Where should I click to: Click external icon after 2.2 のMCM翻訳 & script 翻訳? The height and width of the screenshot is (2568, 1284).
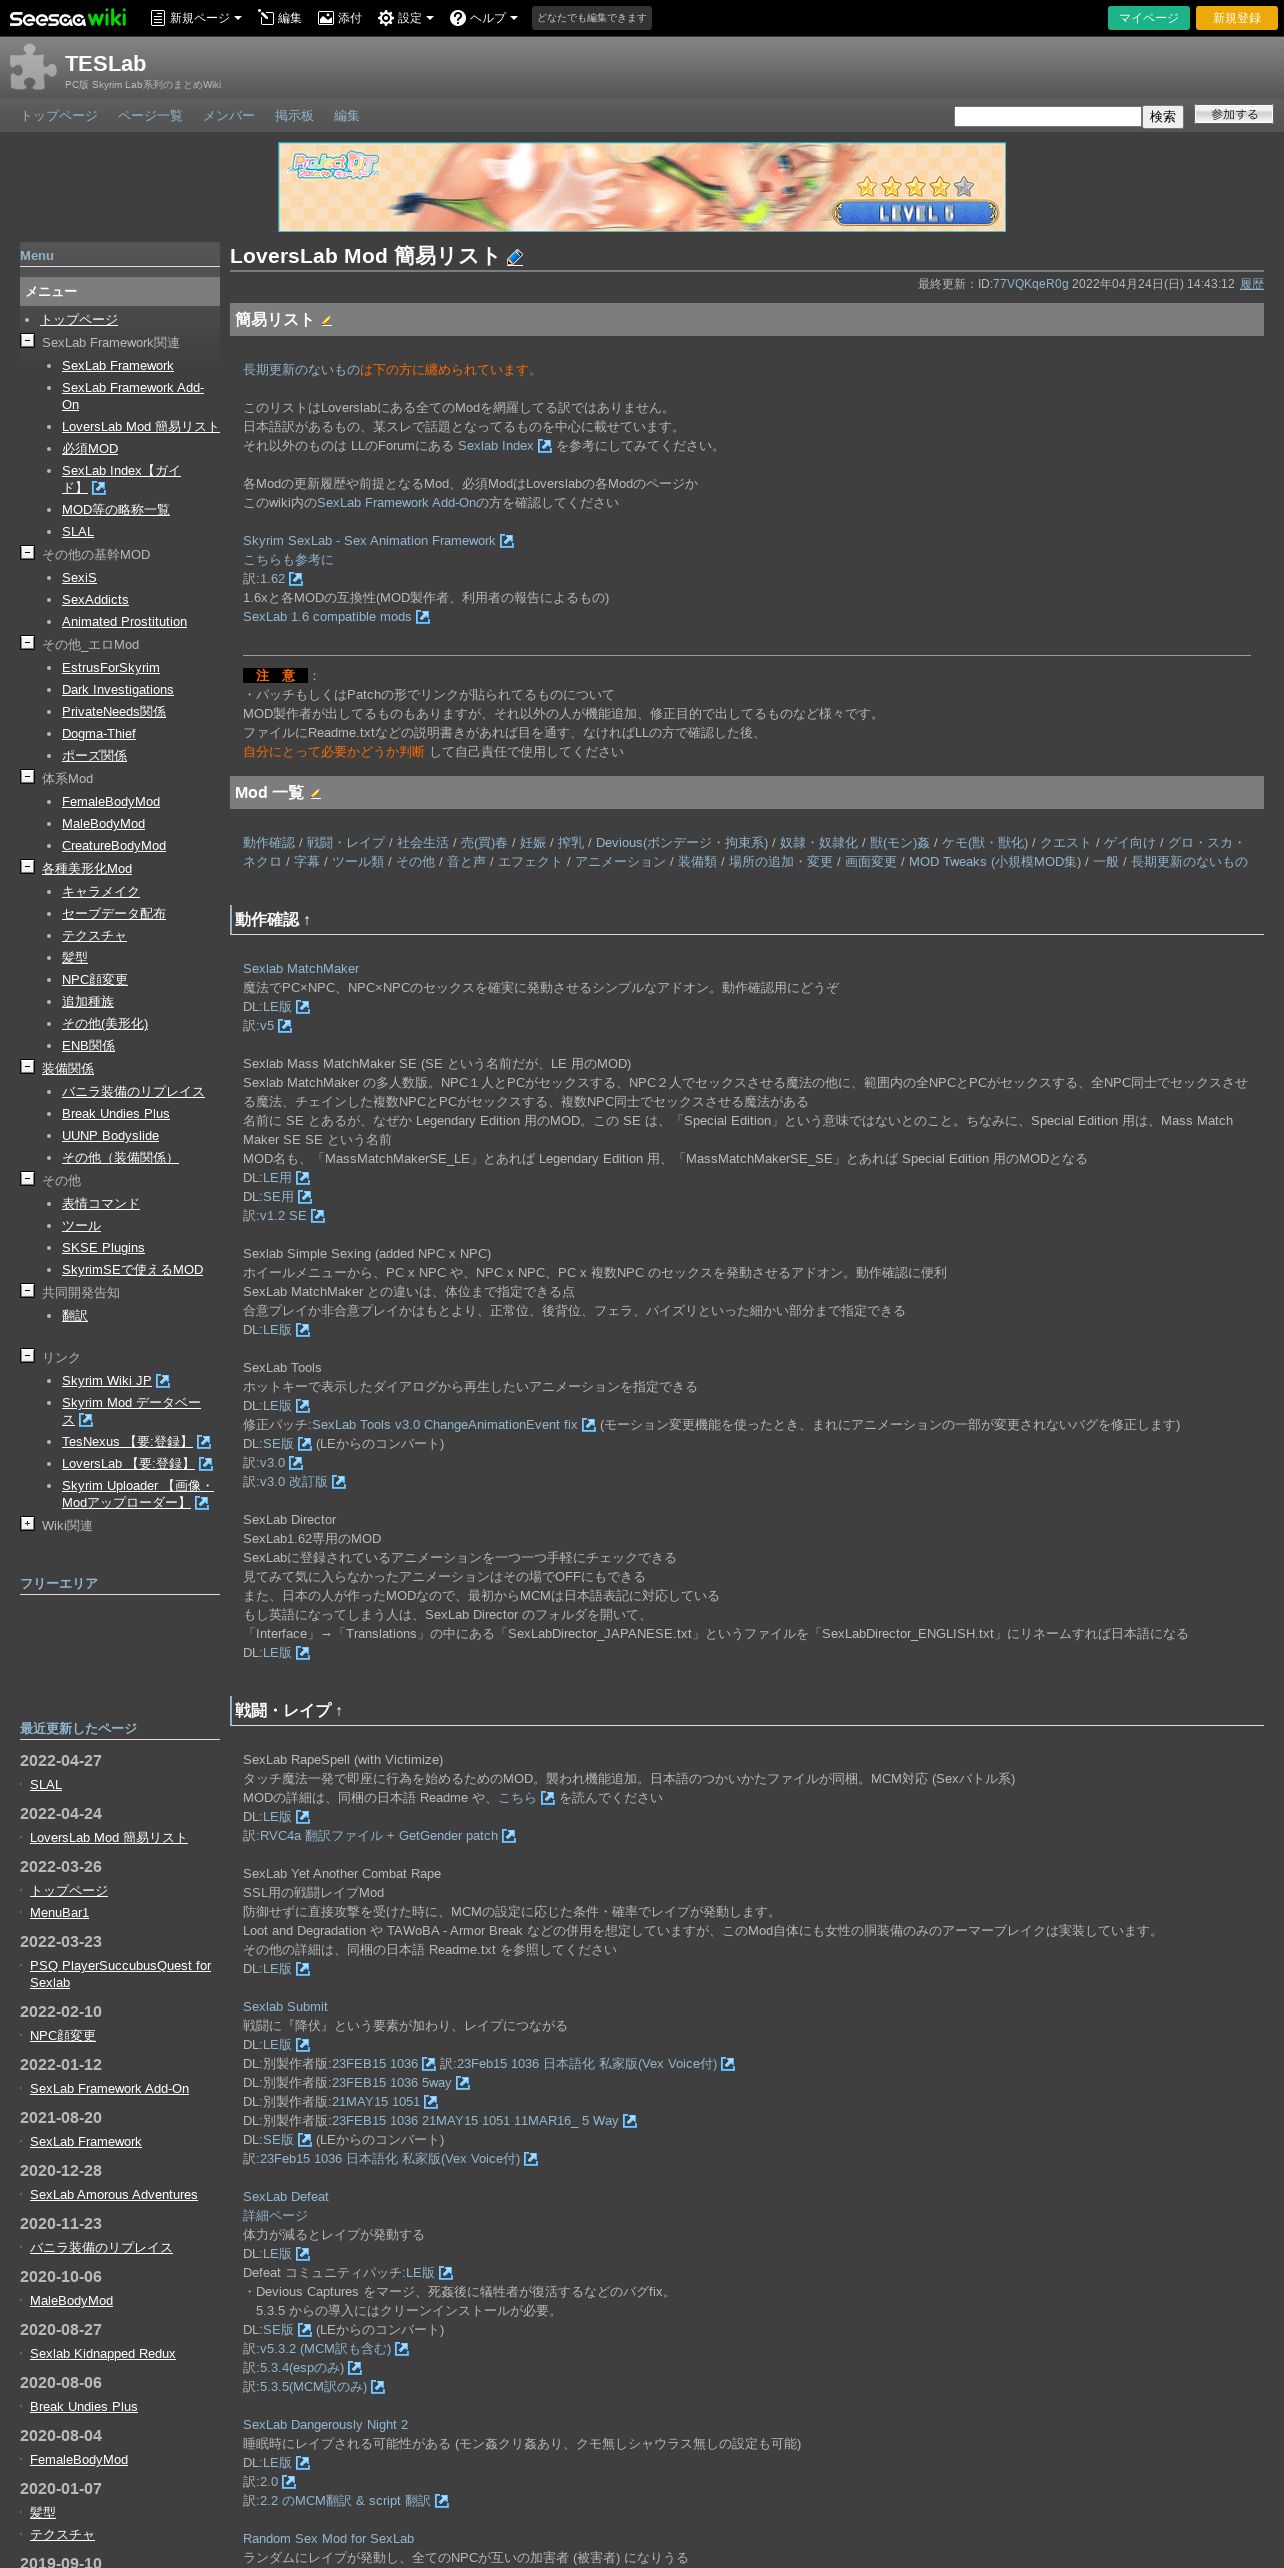click(x=442, y=2501)
